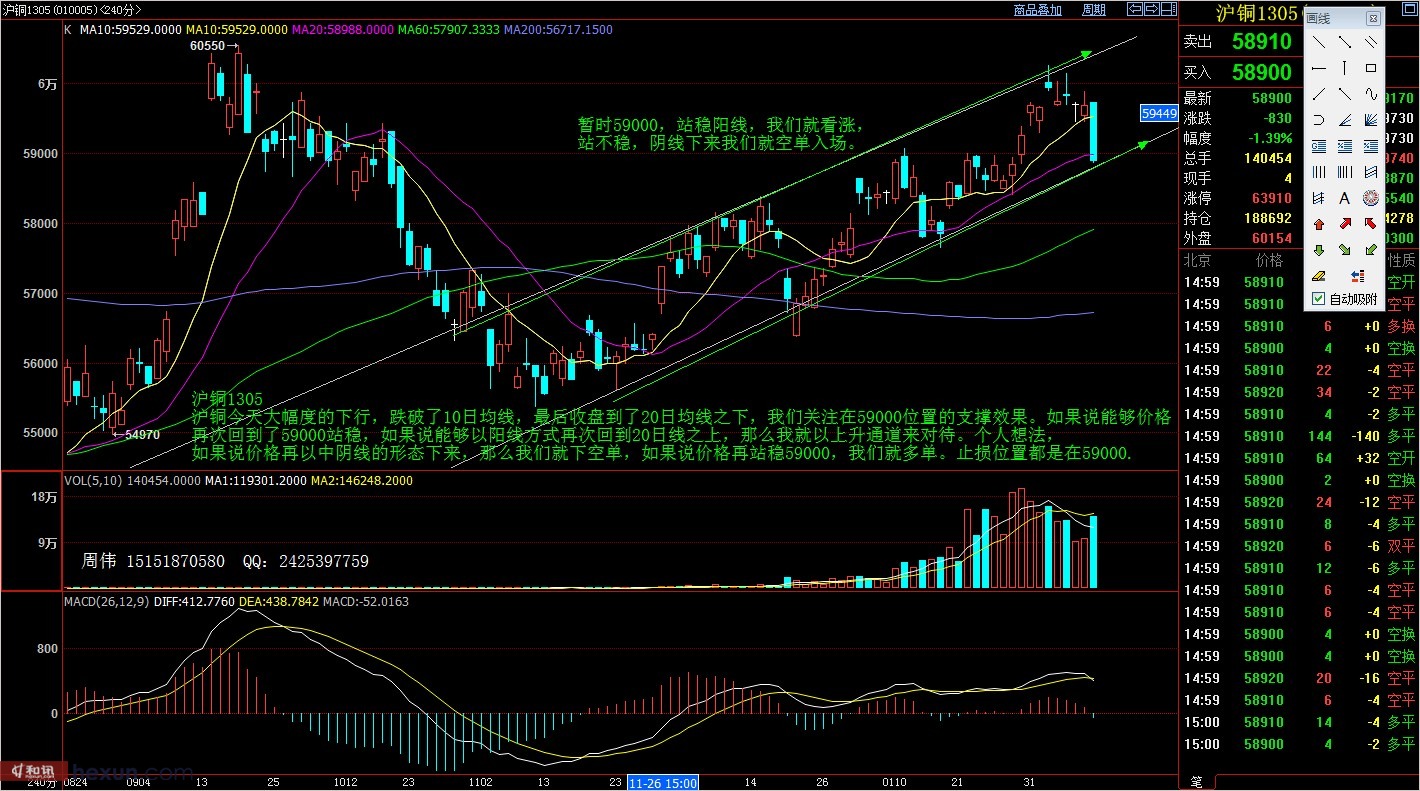Select the text annotation 'A' tool
Image resolution: width=1420 pixels, height=791 pixels.
tap(1345, 198)
